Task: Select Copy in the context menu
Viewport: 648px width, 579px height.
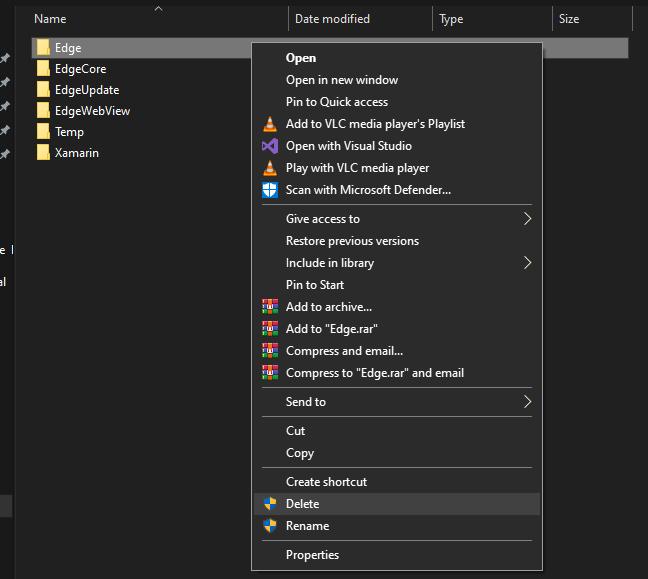Action: (x=299, y=453)
